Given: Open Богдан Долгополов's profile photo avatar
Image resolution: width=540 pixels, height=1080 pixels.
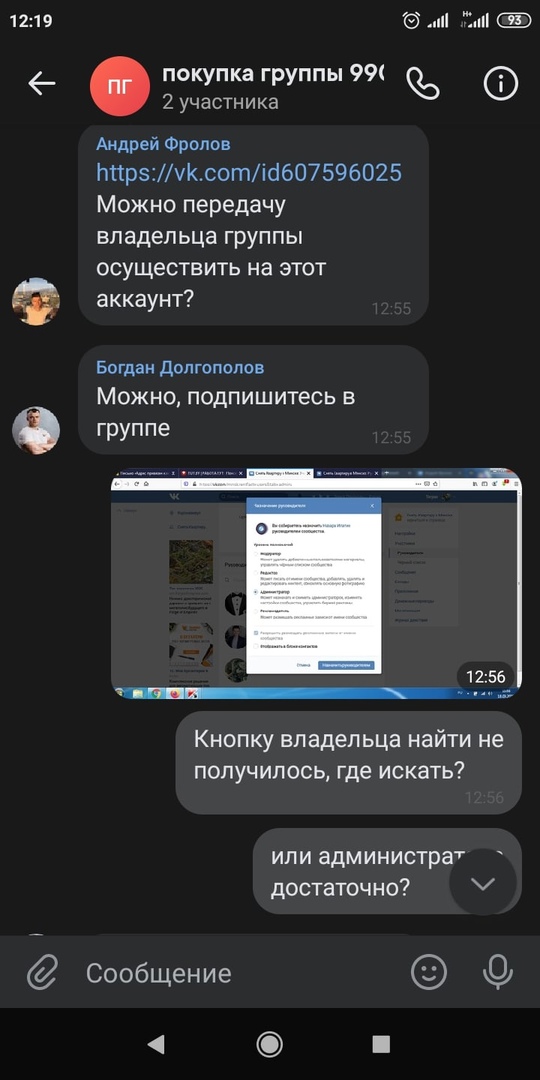Looking at the screenshot, I should tap(36, 430).
